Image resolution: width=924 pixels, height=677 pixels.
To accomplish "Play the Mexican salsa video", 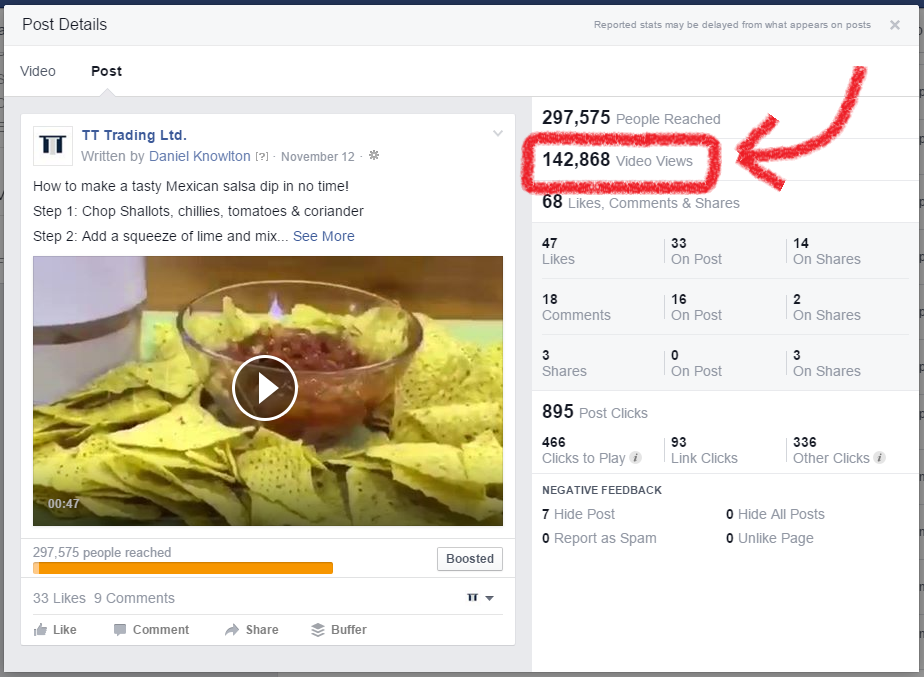I will pyautogui.click(x=265, y=390).
